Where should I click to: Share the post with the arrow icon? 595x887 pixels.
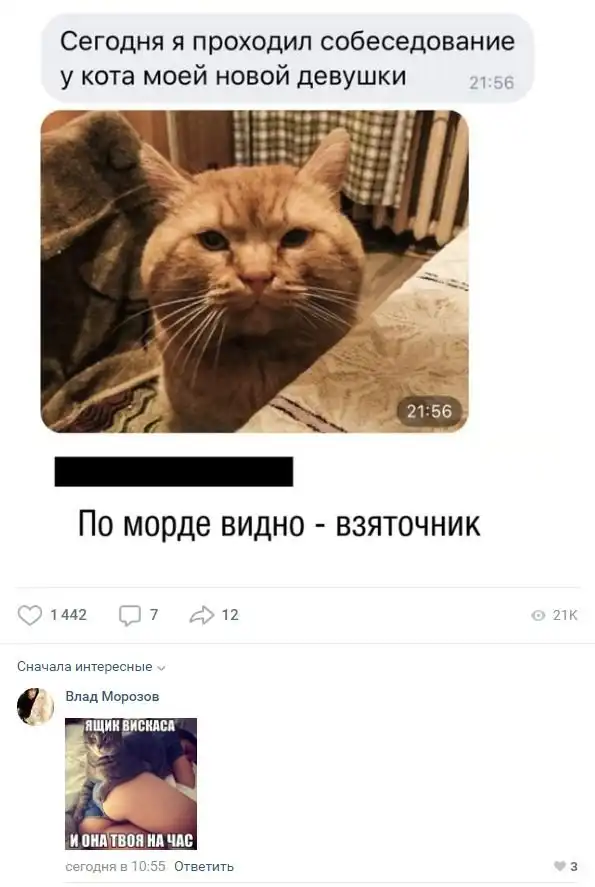pyautogui.click(x=202, y=615)
